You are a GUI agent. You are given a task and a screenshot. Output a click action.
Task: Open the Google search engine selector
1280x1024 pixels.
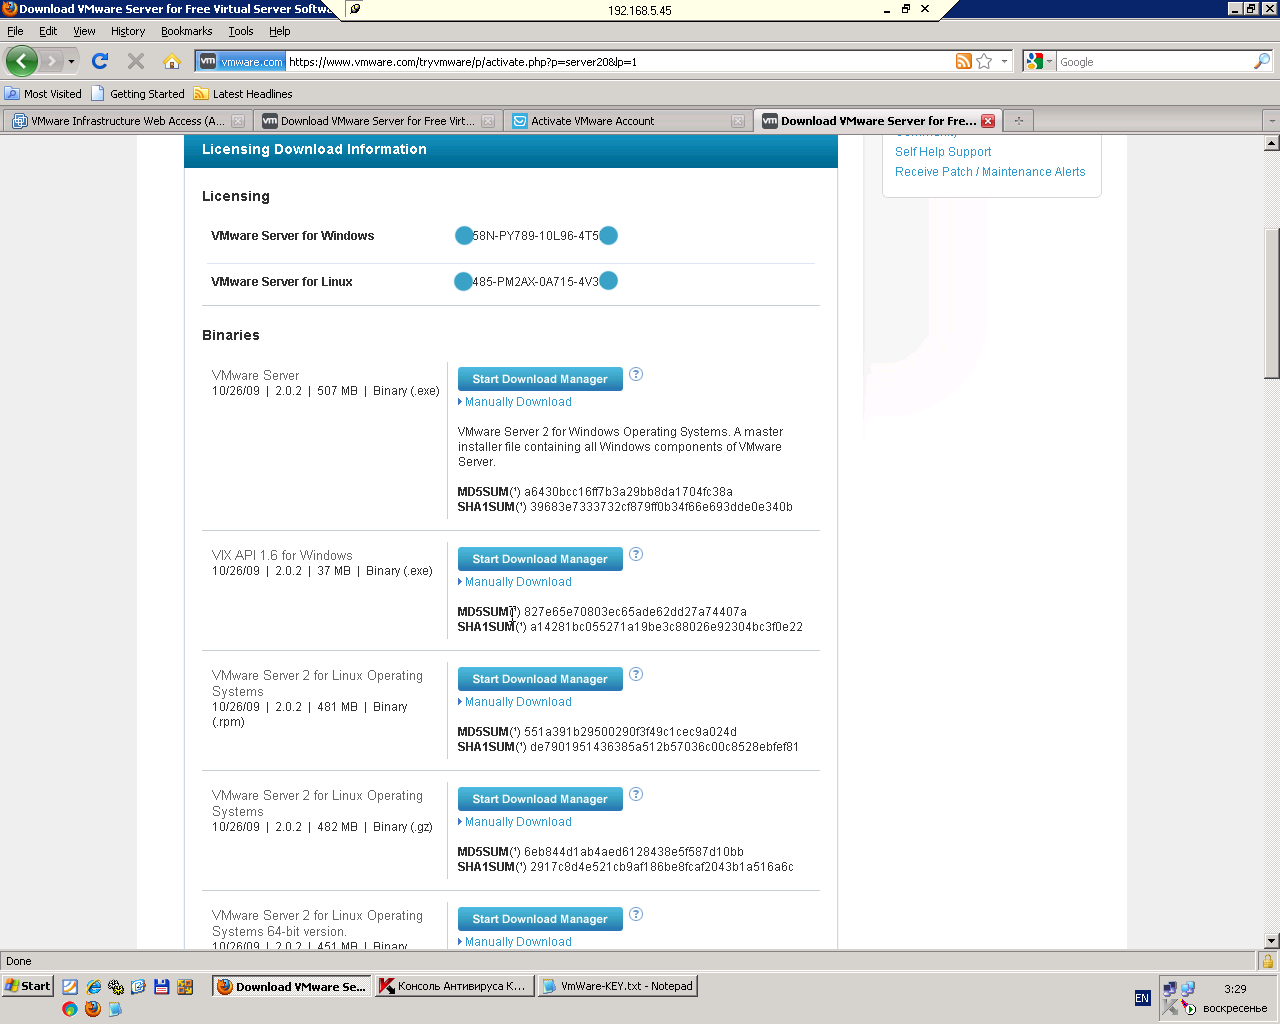coord(1039,61)
